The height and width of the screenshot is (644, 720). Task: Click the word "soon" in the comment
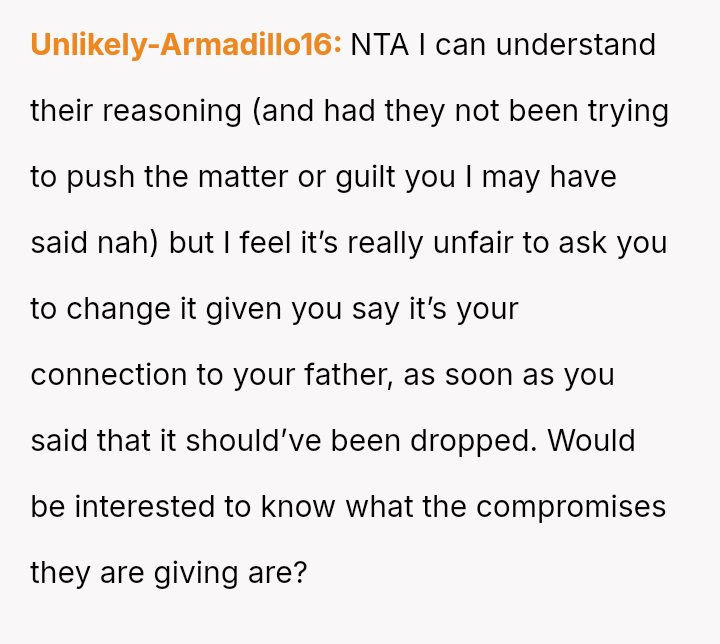pos(498,375)
